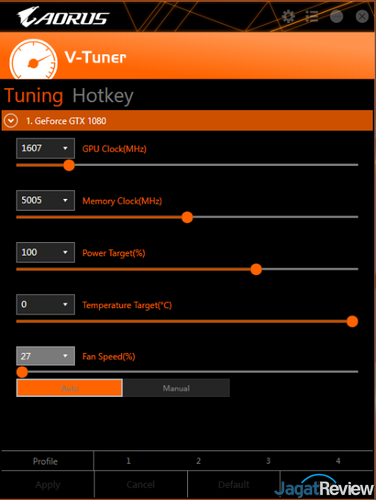Click the GPU Clock(MHz) label
The image size is (376, 500).
point(114,149)
